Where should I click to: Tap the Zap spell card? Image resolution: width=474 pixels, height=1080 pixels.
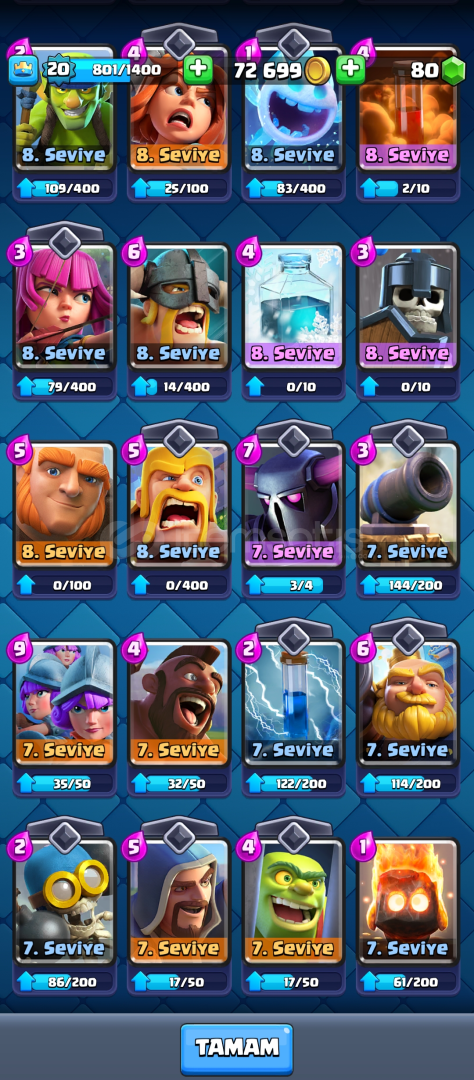coord(293,704)
